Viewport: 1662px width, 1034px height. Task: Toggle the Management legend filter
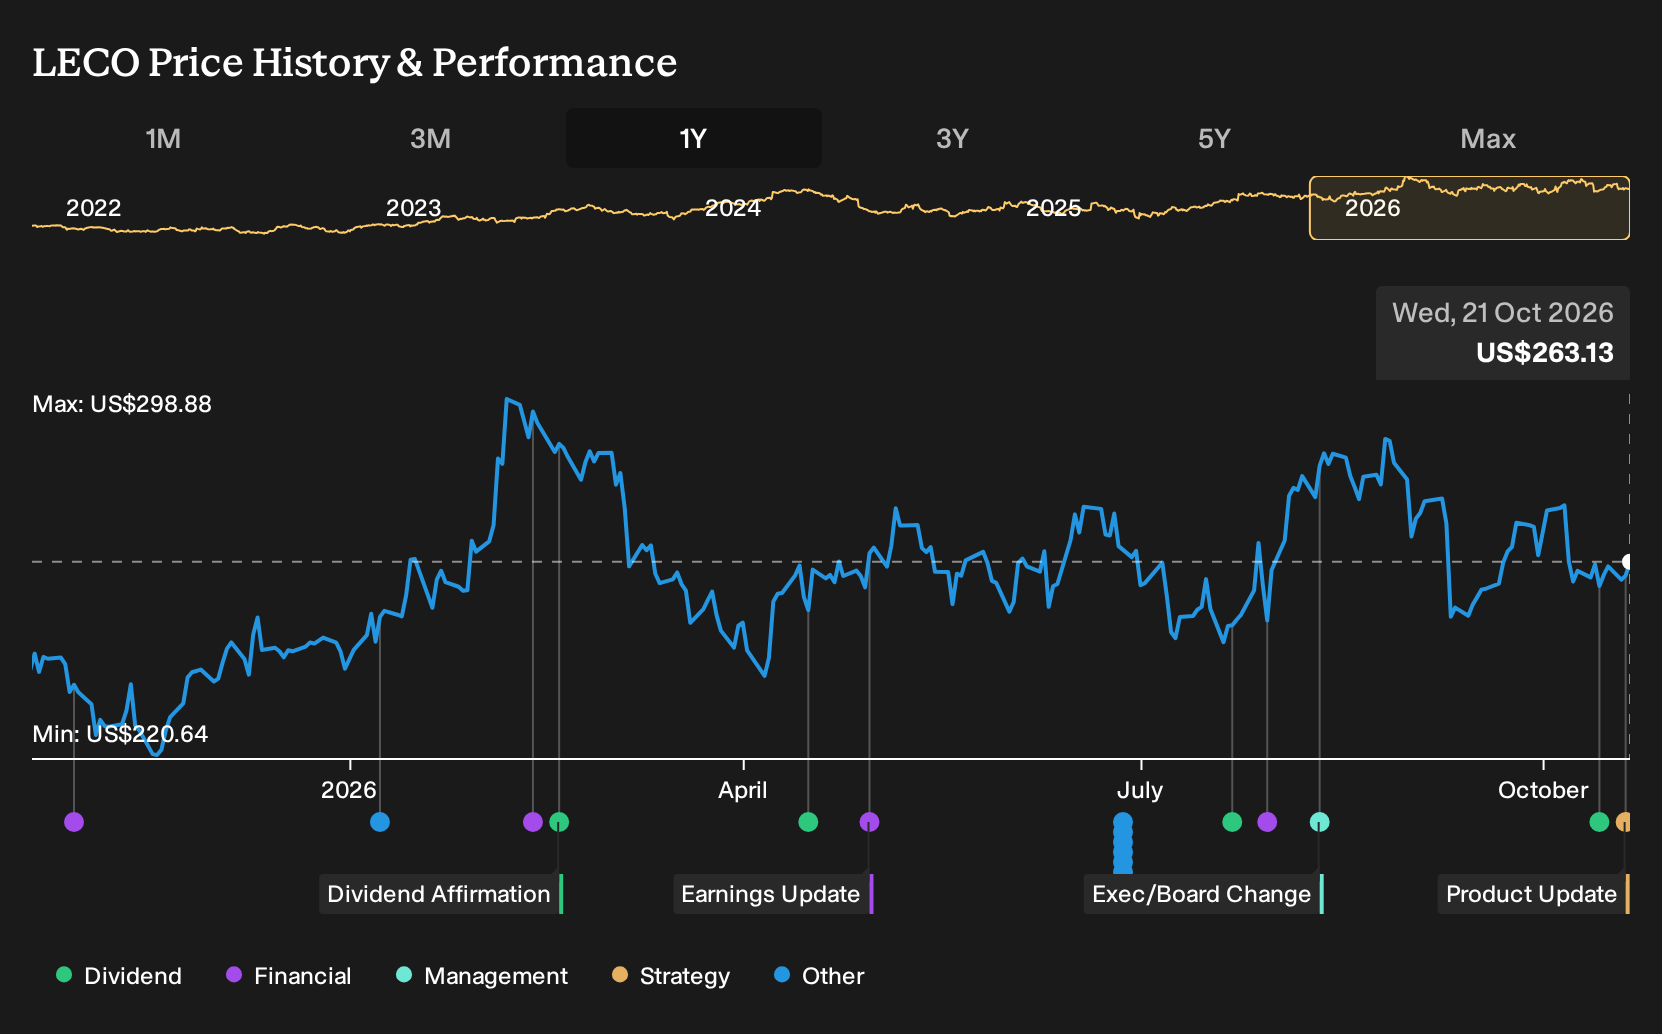pos(482,976)
